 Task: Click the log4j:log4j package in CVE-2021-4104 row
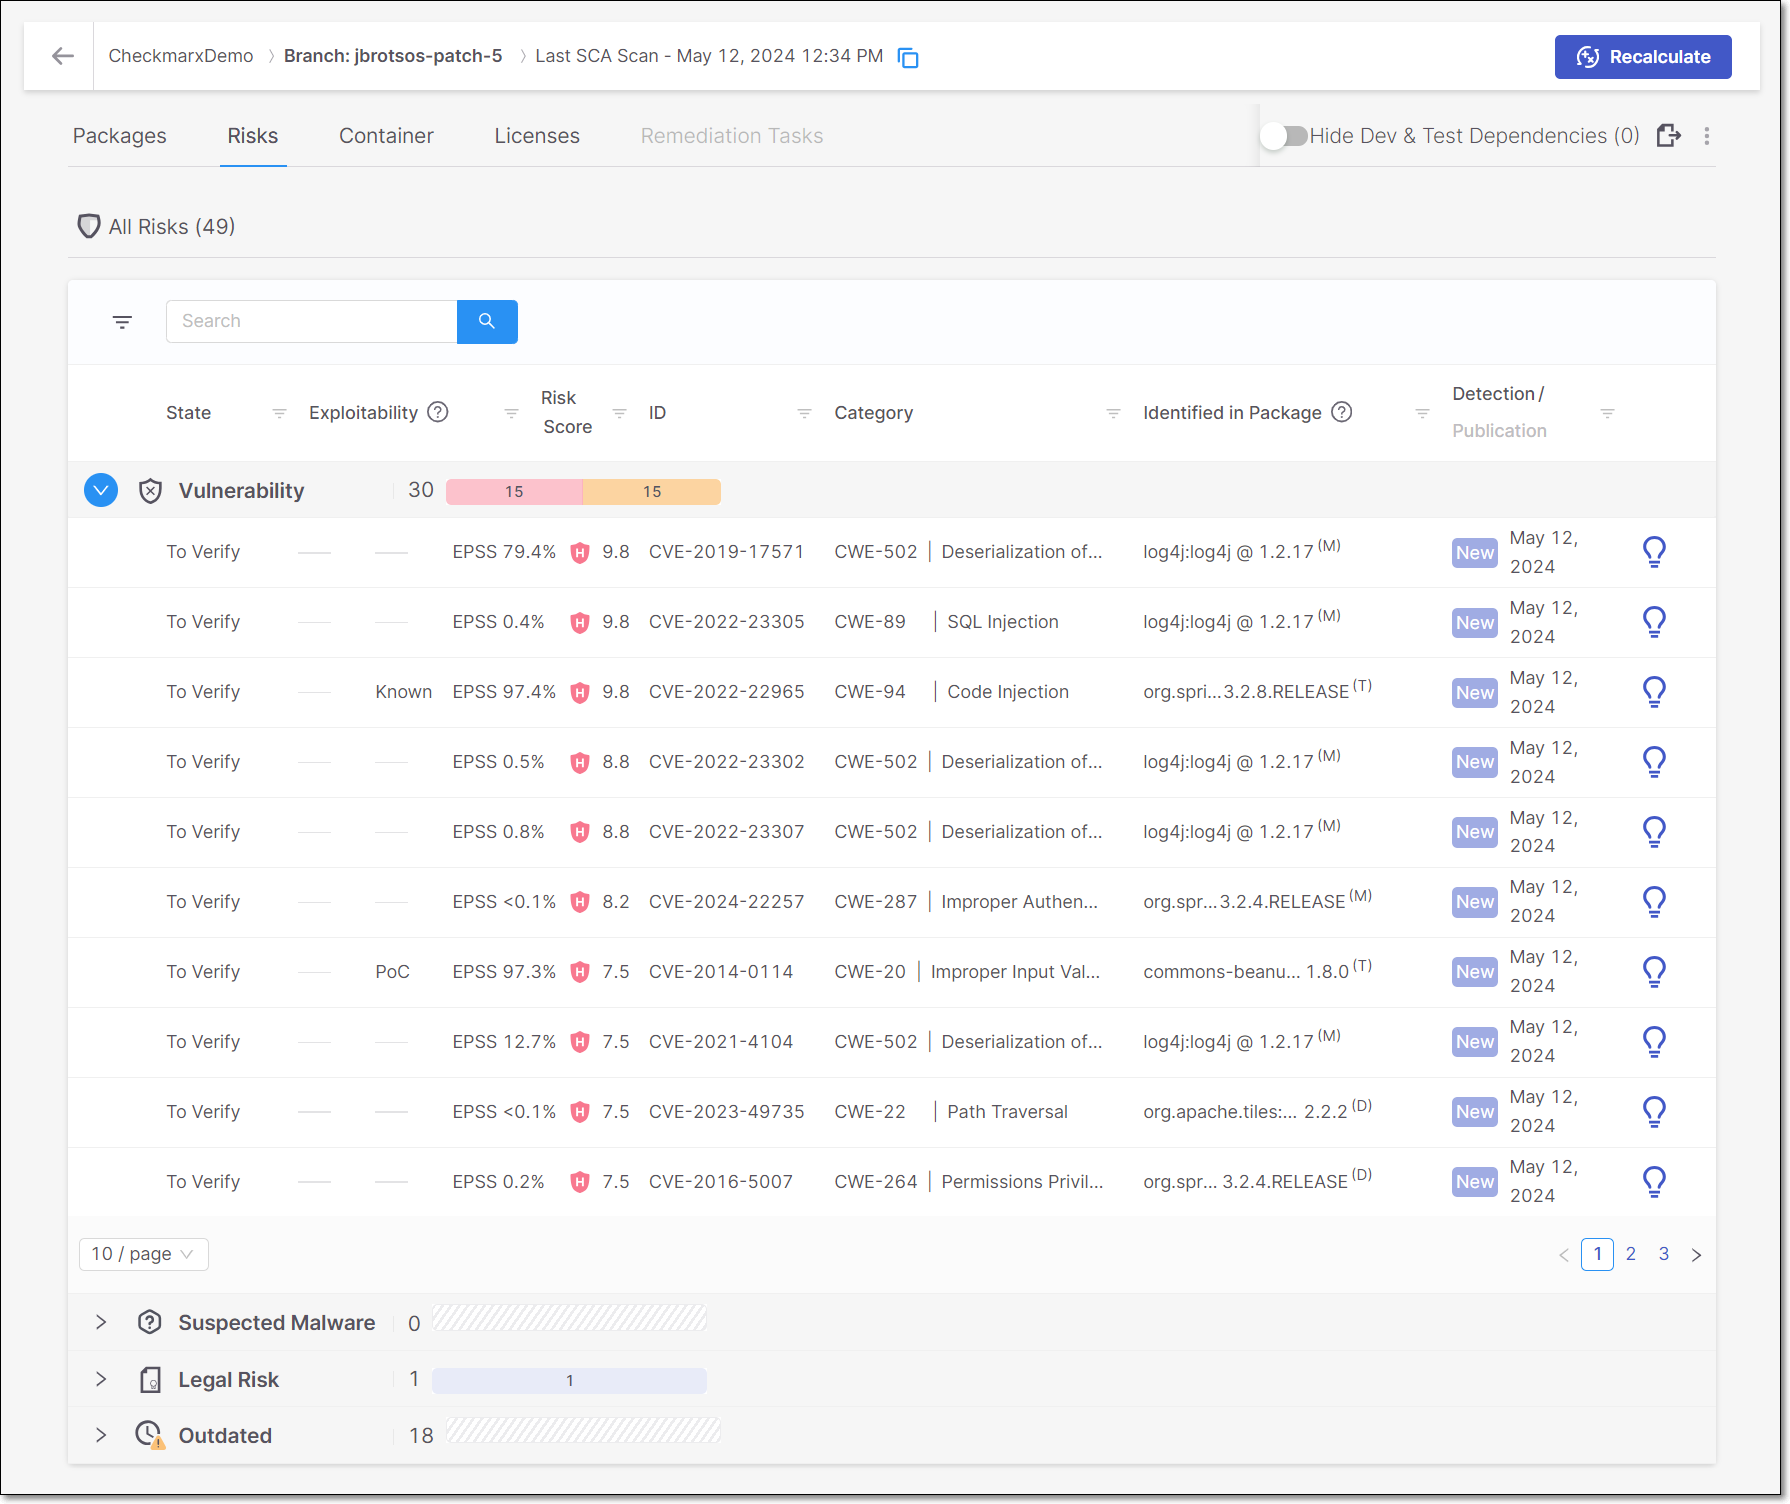(x=1241, y=1041)
